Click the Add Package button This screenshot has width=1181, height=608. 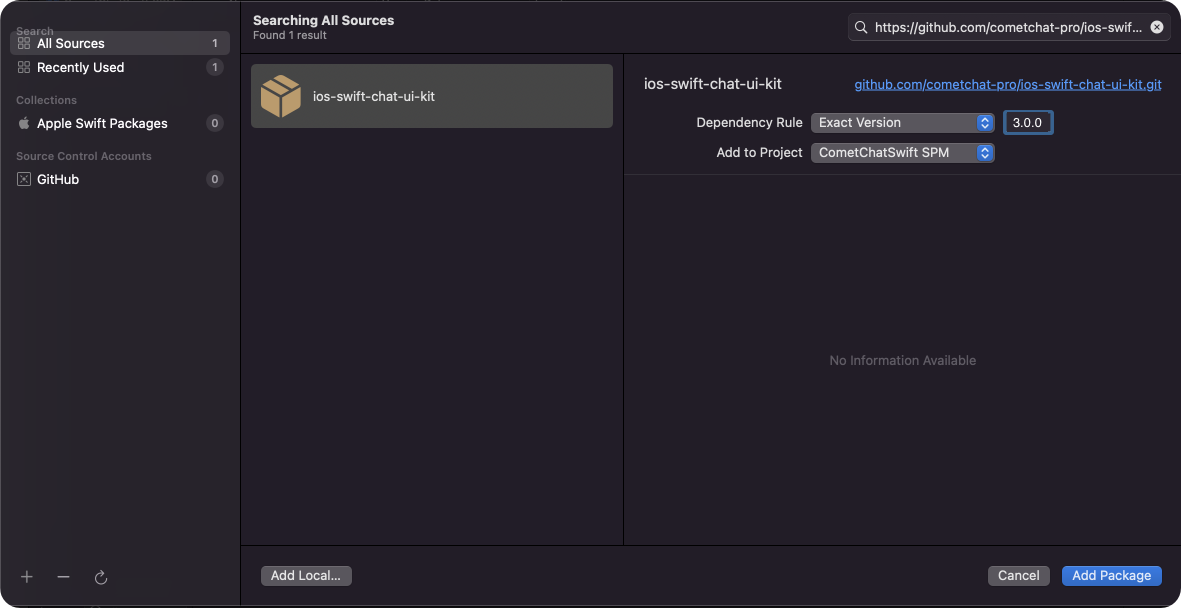click(x=1112, y=576)
